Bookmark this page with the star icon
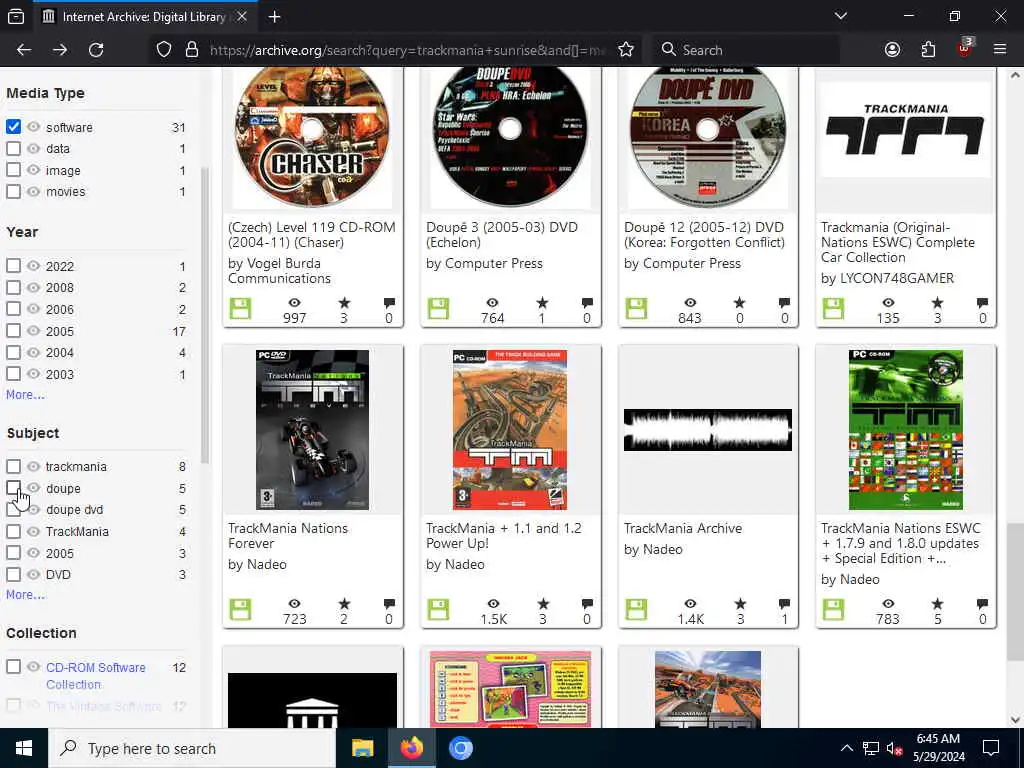The height and width of the screenshot is (768, 1024). (626, 50)
